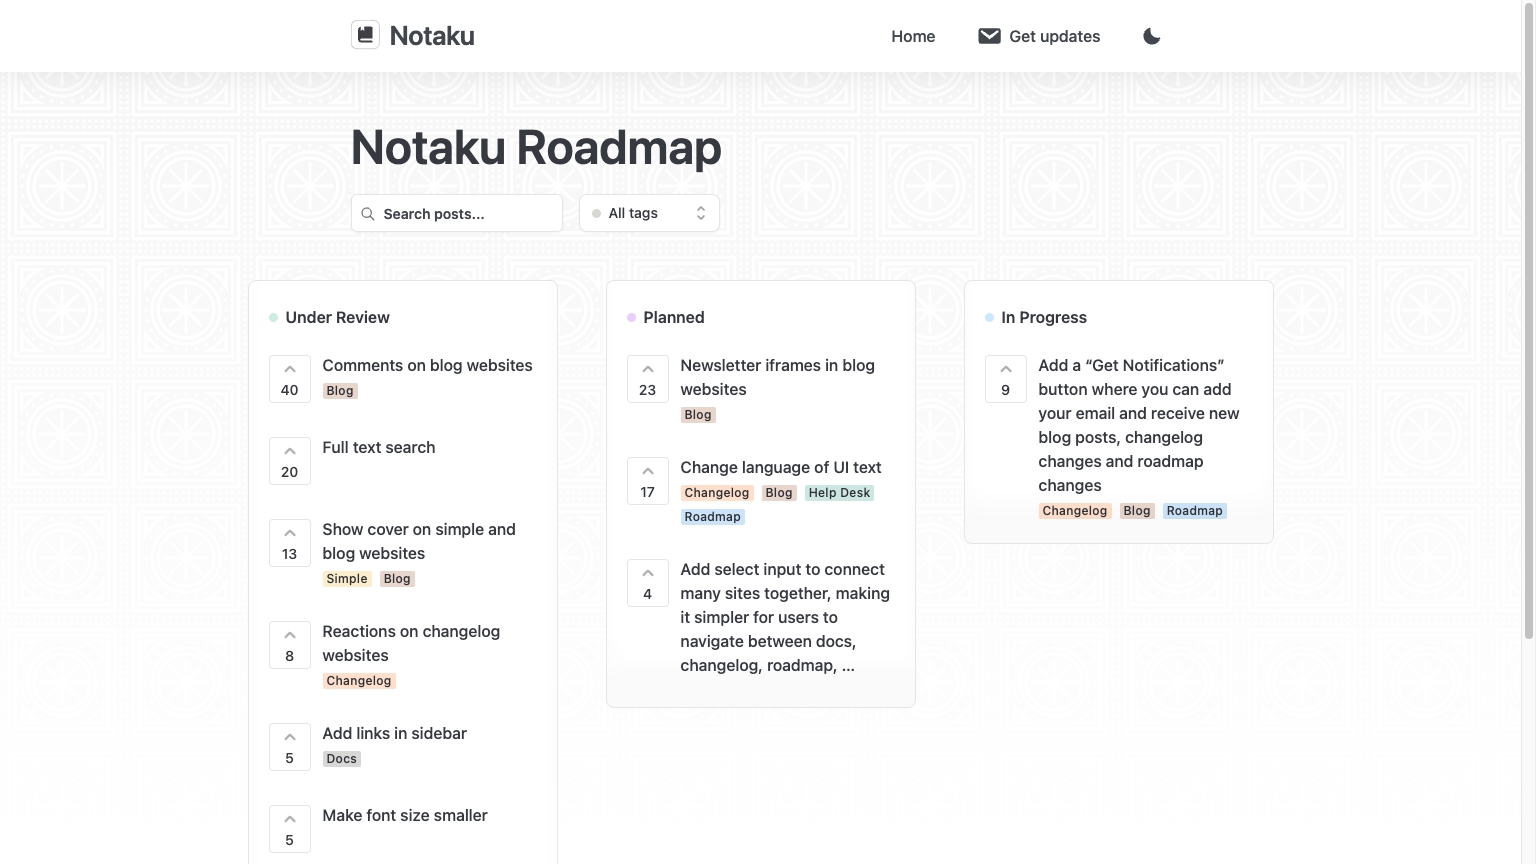Open the Full text search post
This screenshot has height=864, width=1536.
click(378, 447)
